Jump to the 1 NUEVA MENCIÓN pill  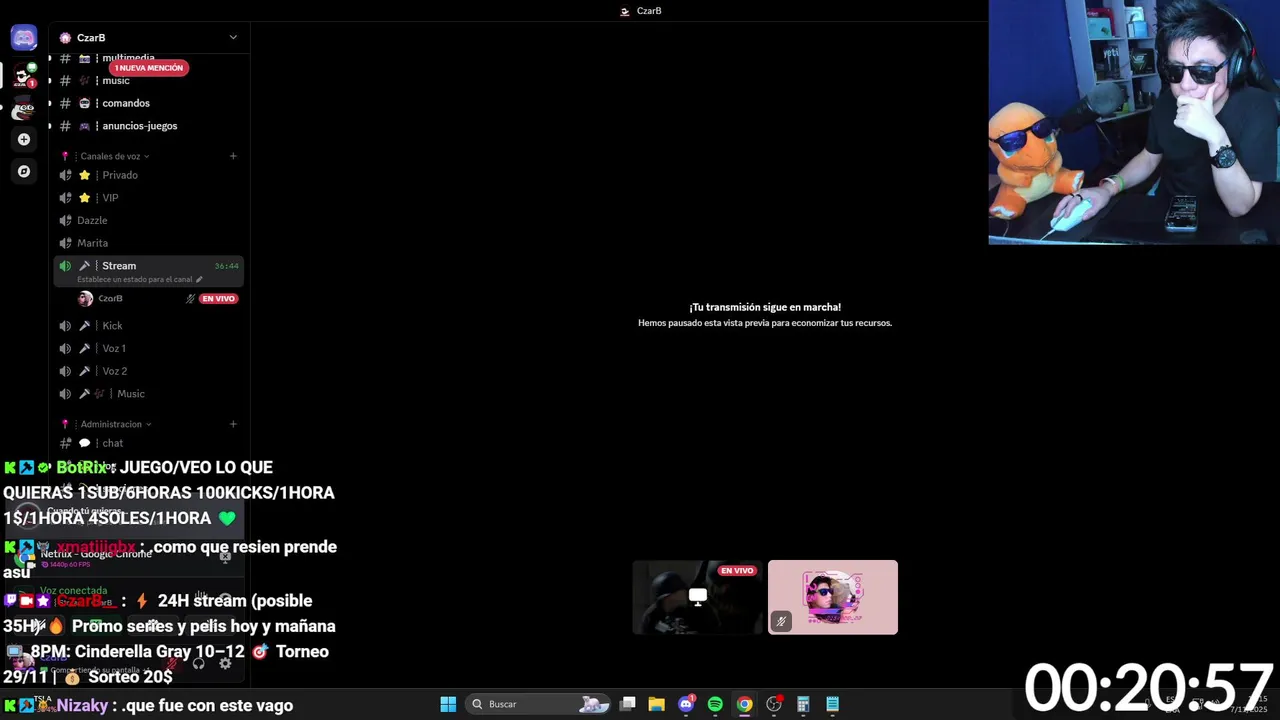tap(148, 68)
